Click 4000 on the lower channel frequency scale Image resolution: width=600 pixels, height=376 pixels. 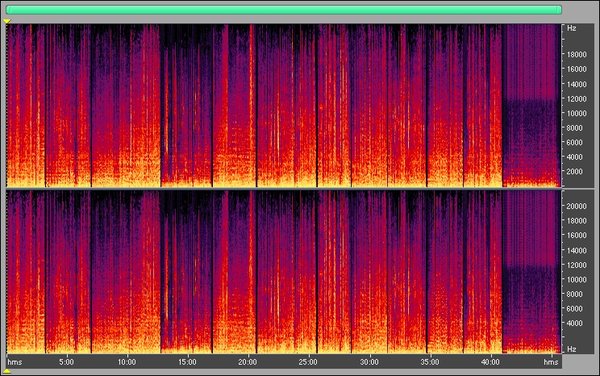pos(575,323)
